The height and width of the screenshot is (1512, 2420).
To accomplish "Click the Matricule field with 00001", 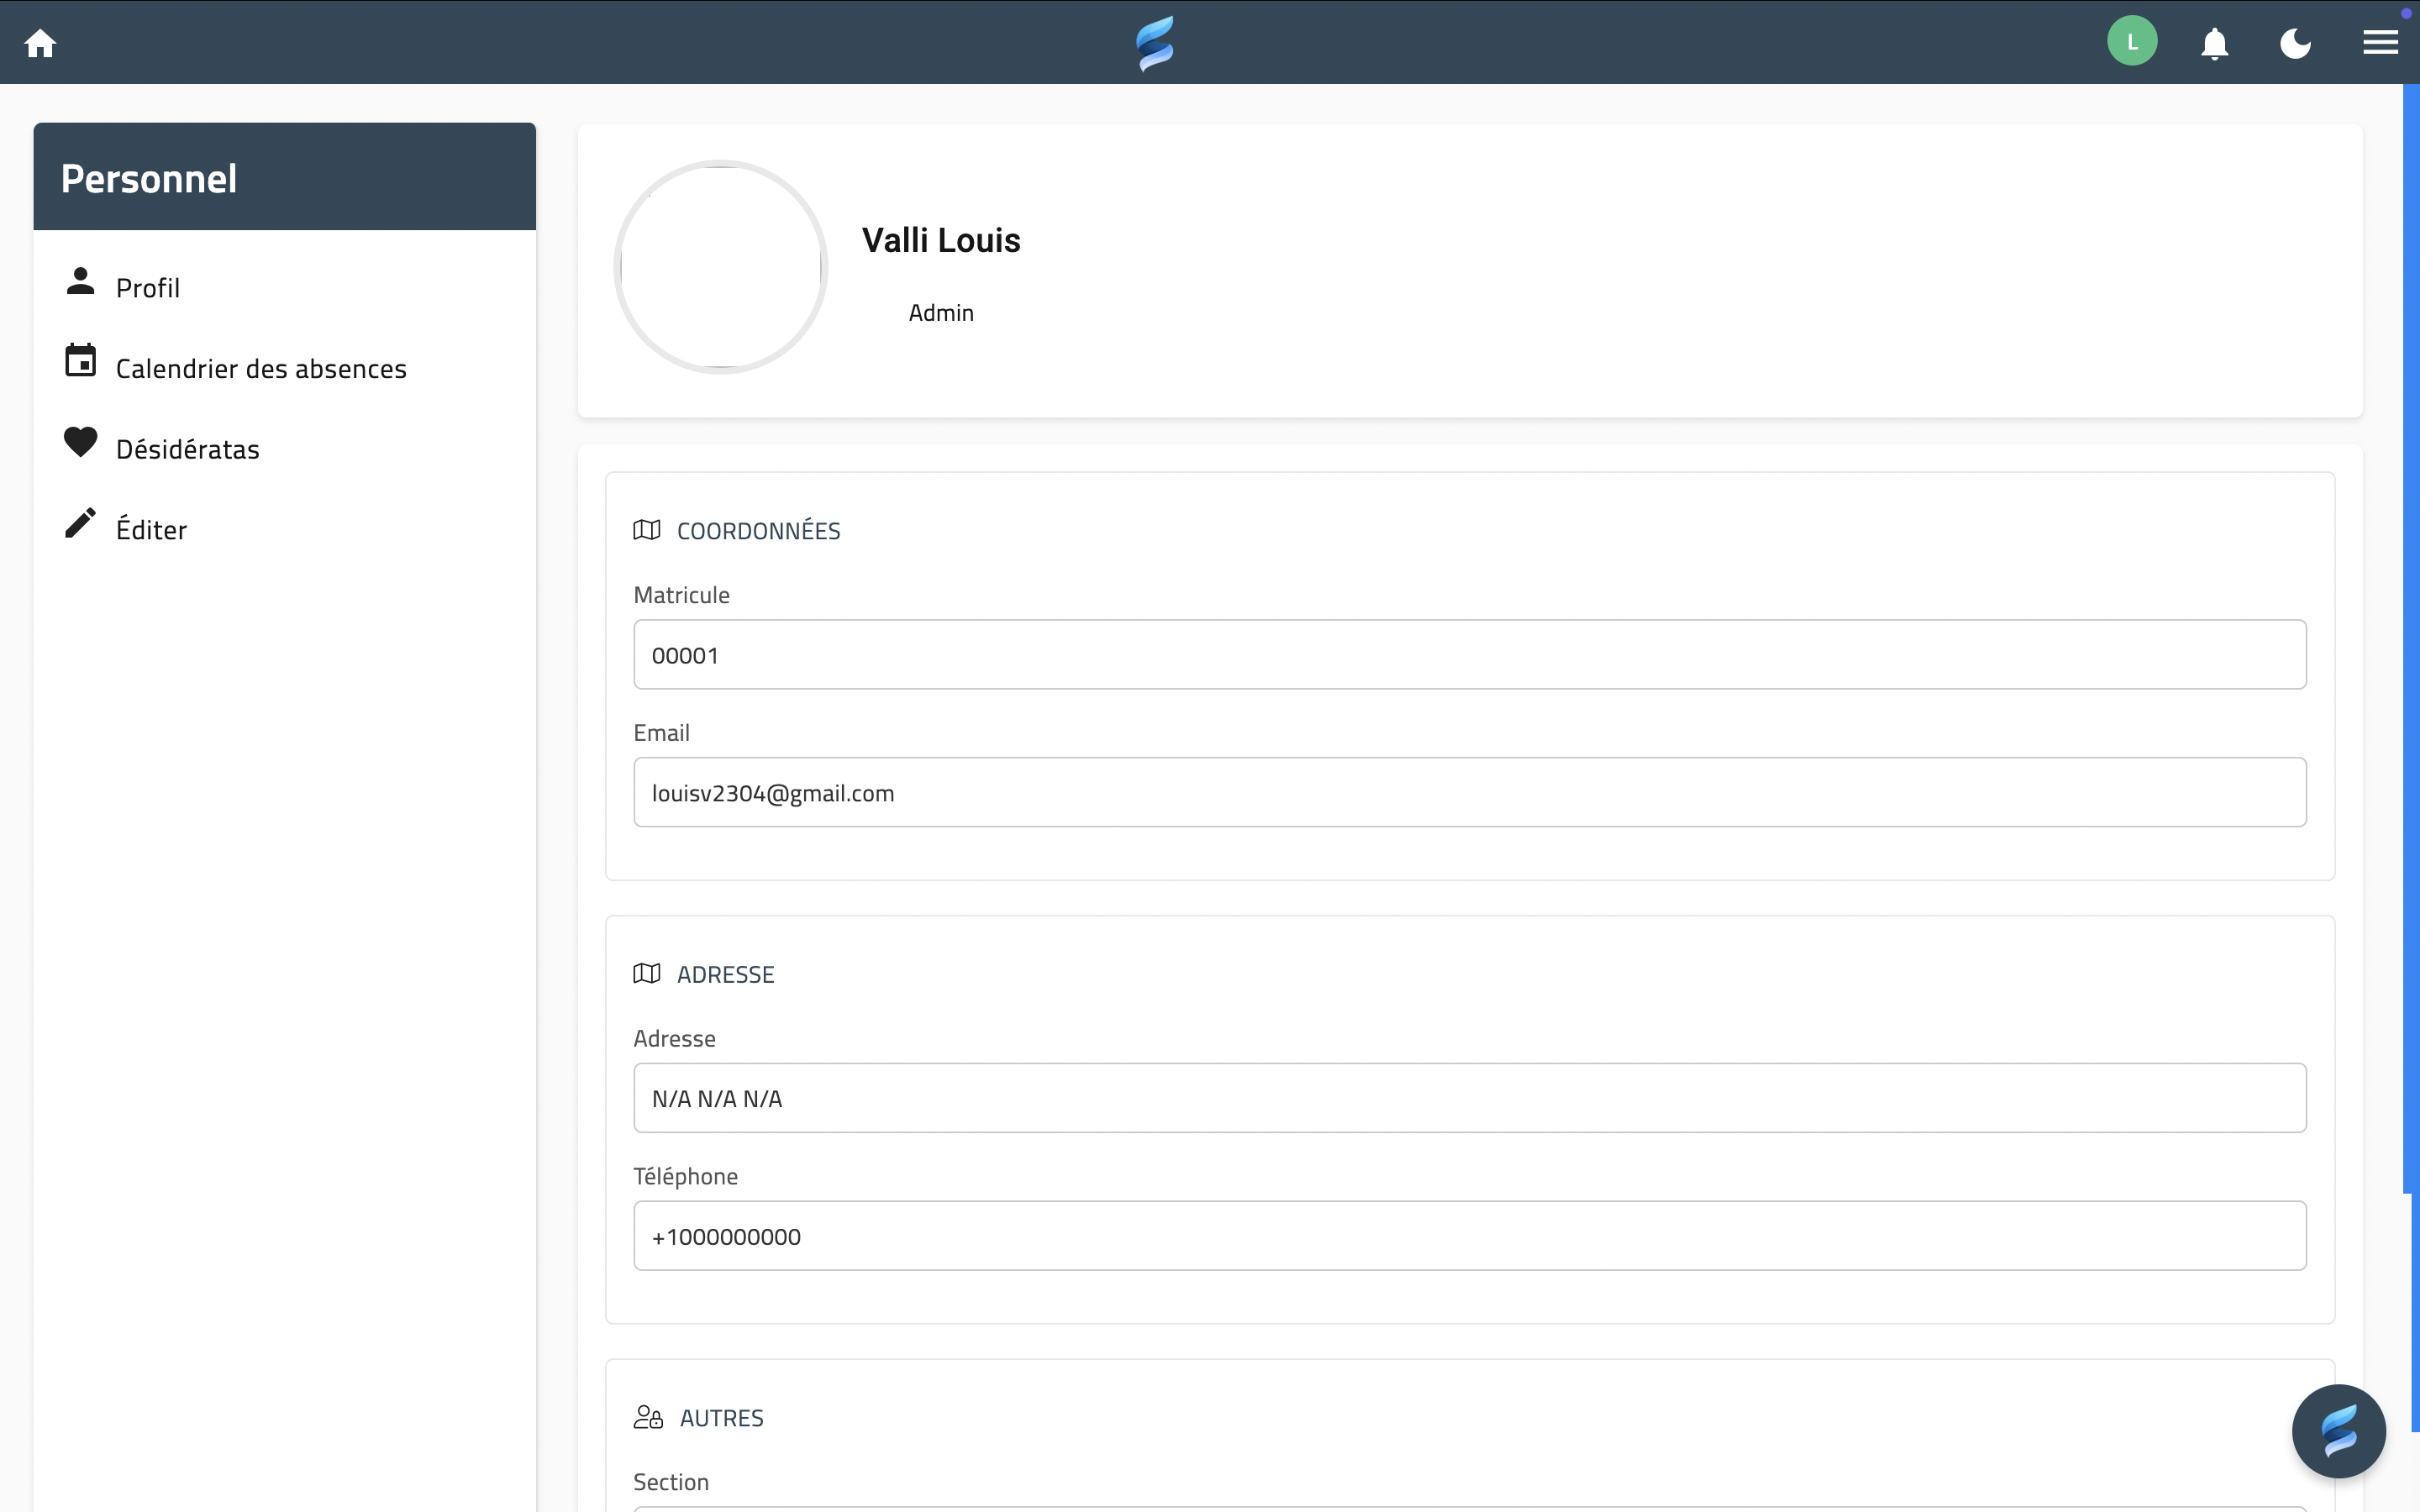I will 1470,654.
